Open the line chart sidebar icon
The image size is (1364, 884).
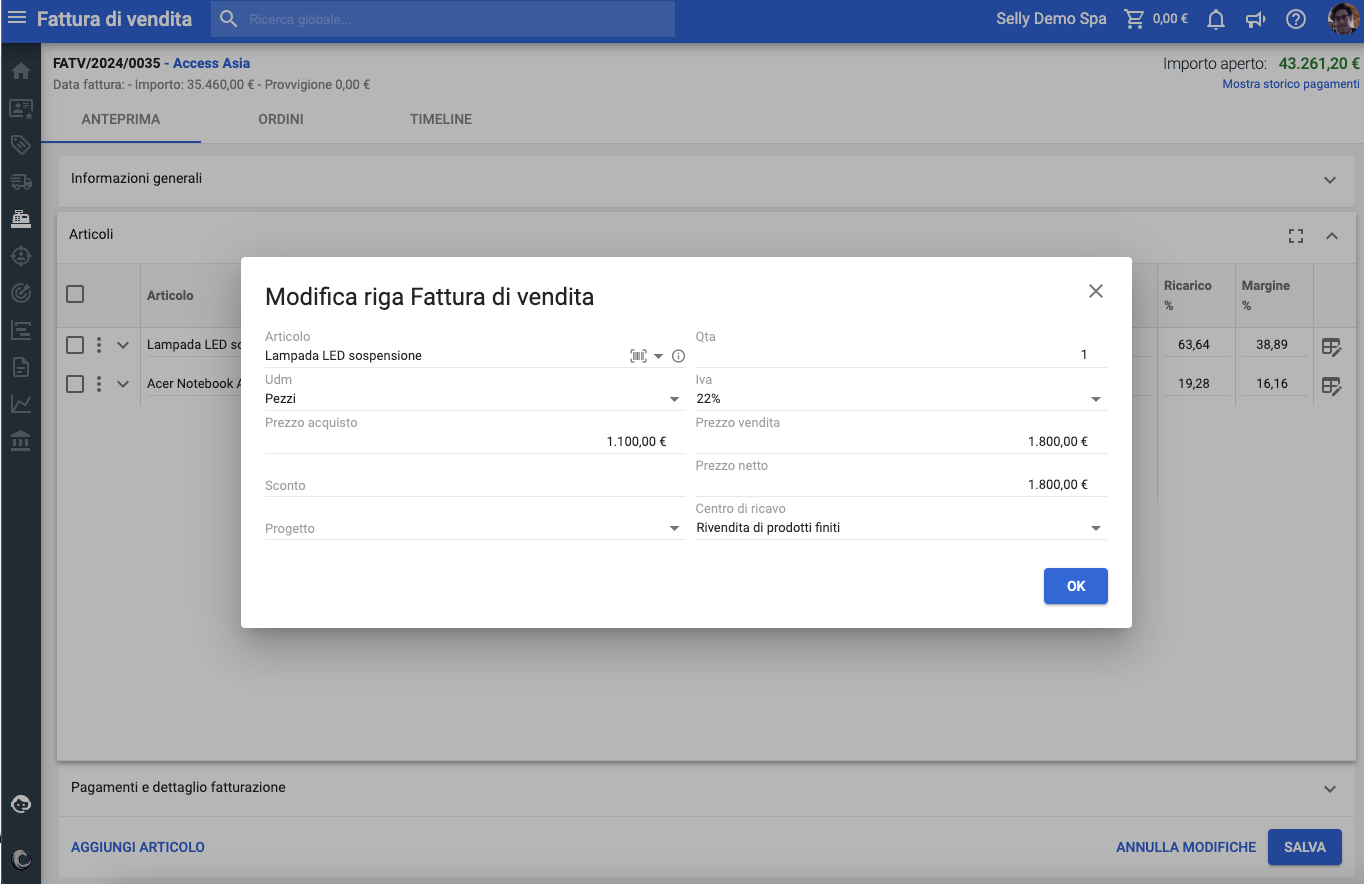(20, 403)
